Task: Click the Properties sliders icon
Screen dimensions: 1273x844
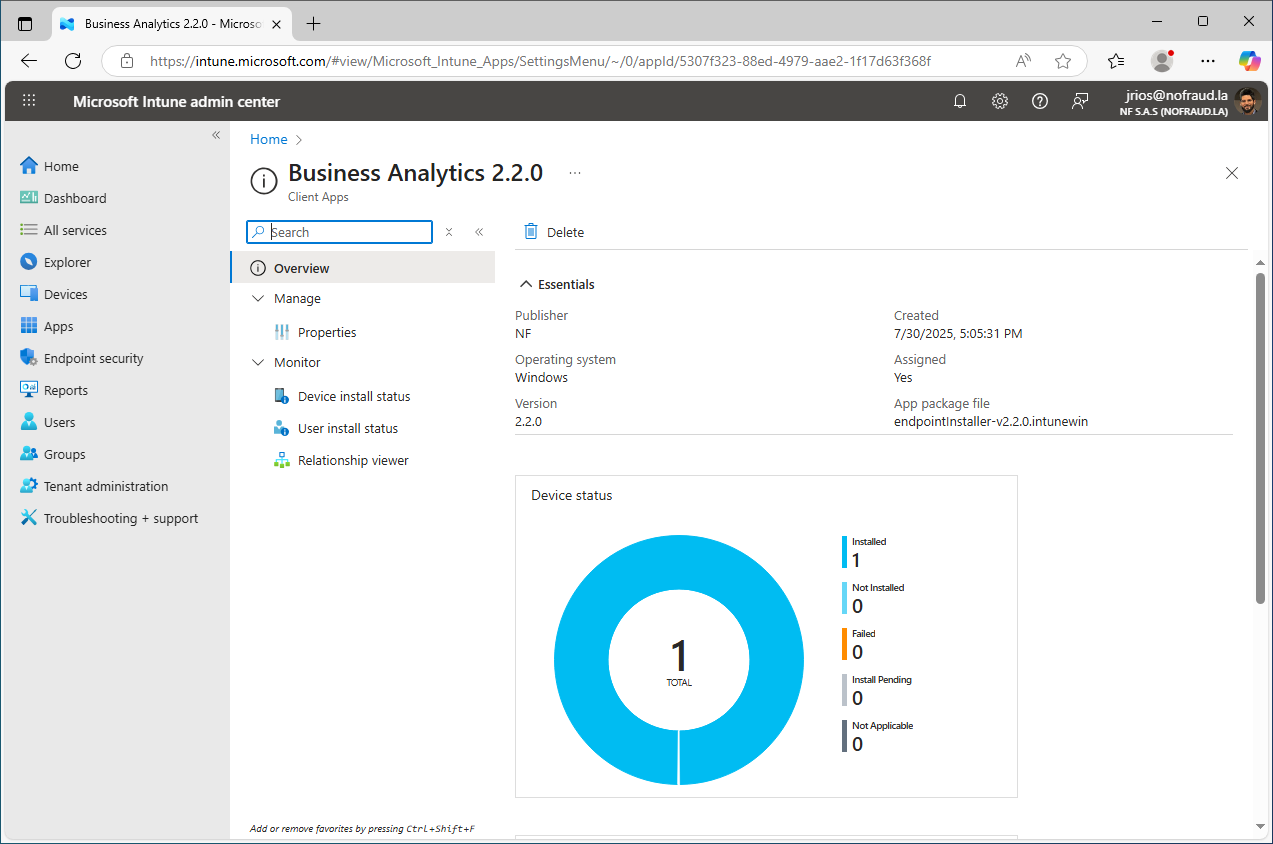Action: tap(282, 332)
